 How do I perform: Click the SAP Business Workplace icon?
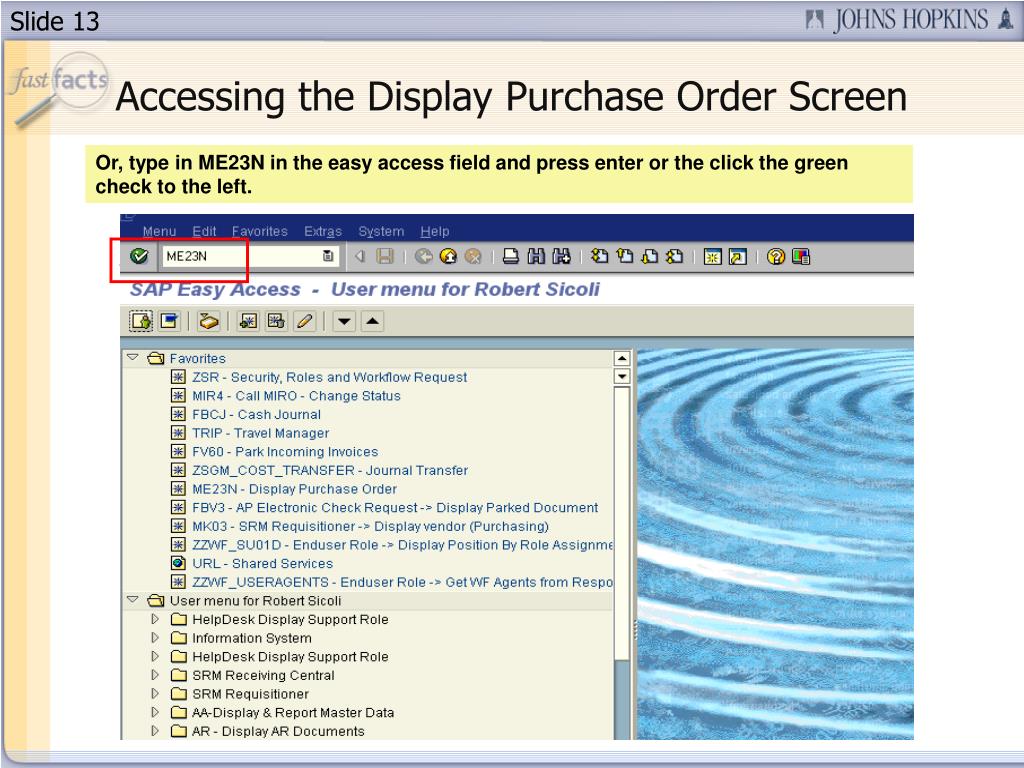209,321
